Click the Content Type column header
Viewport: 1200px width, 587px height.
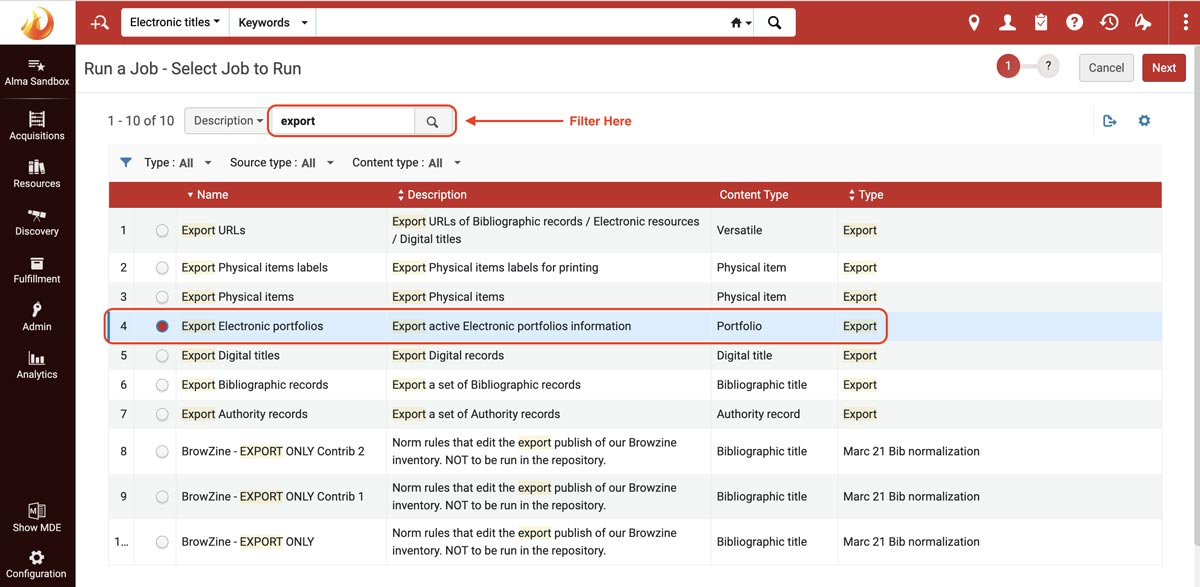point(754,195)
